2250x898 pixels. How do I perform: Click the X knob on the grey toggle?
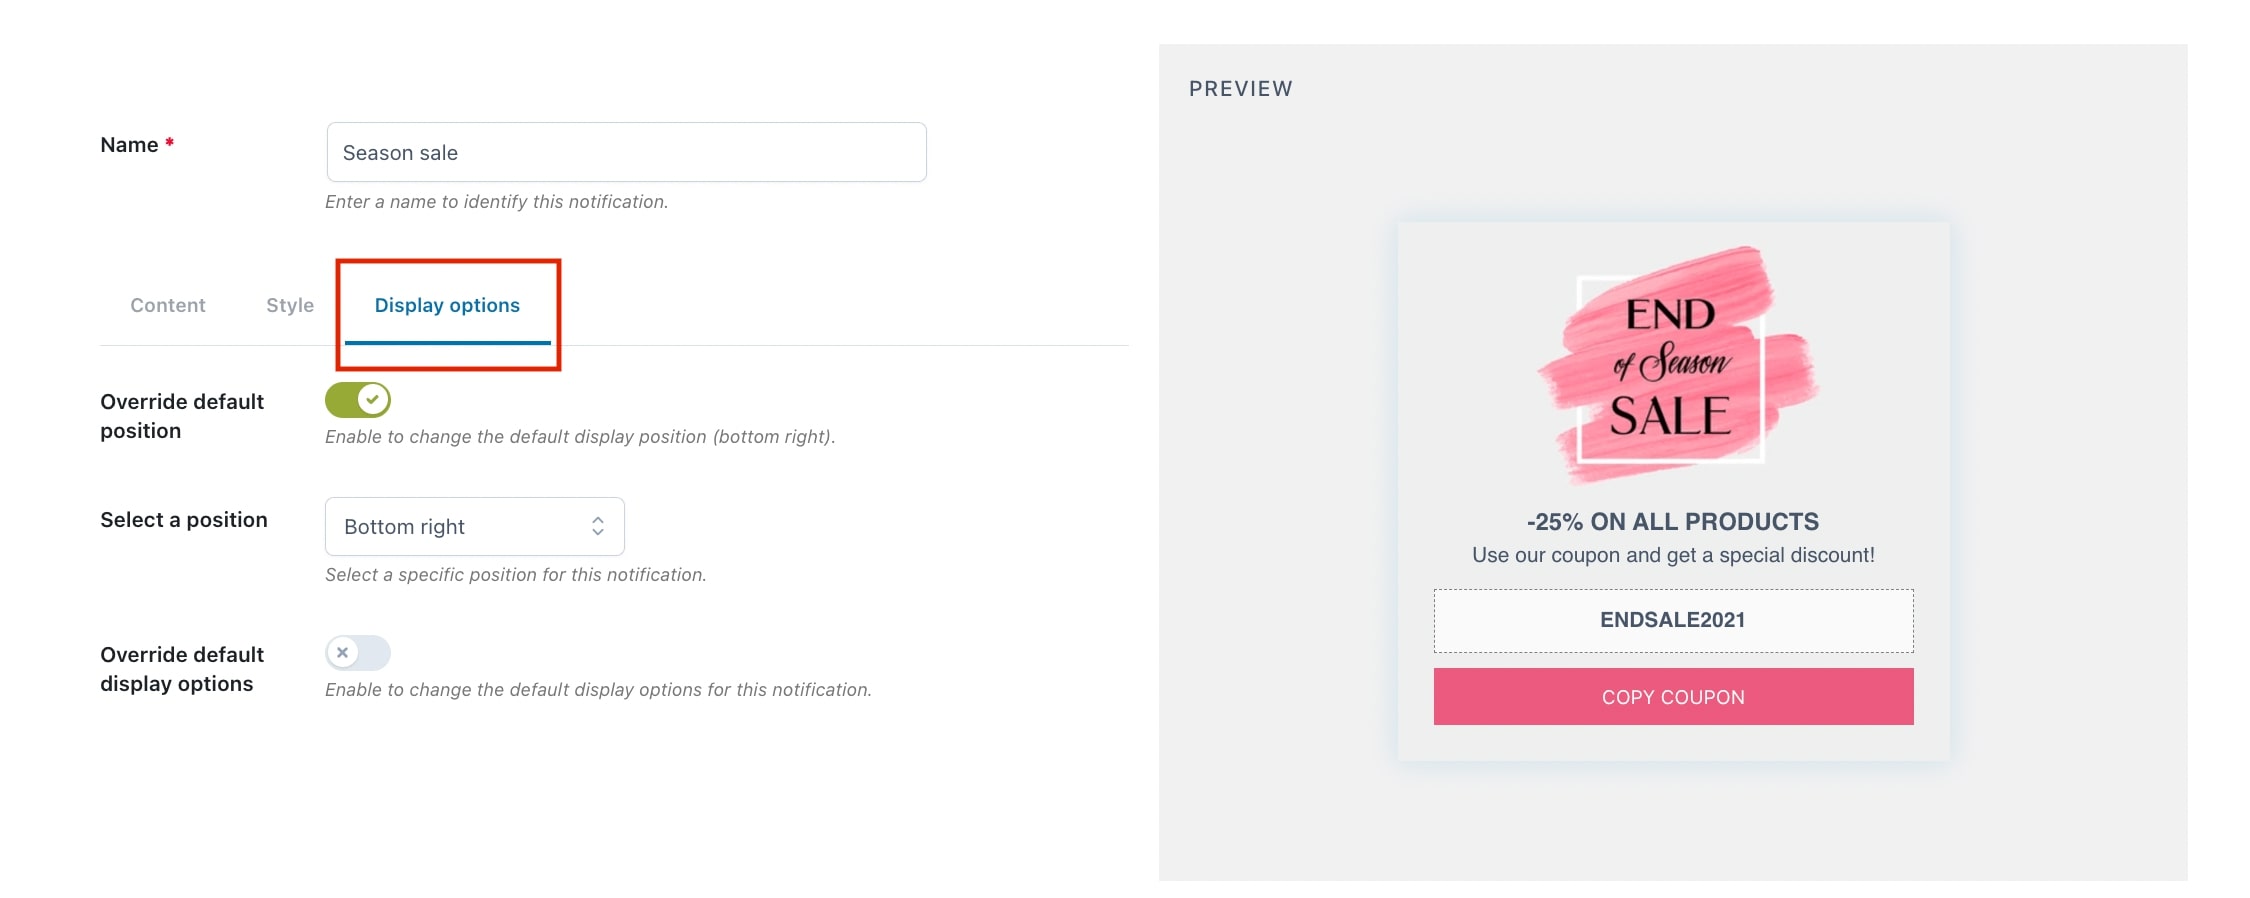pos(343,653)
